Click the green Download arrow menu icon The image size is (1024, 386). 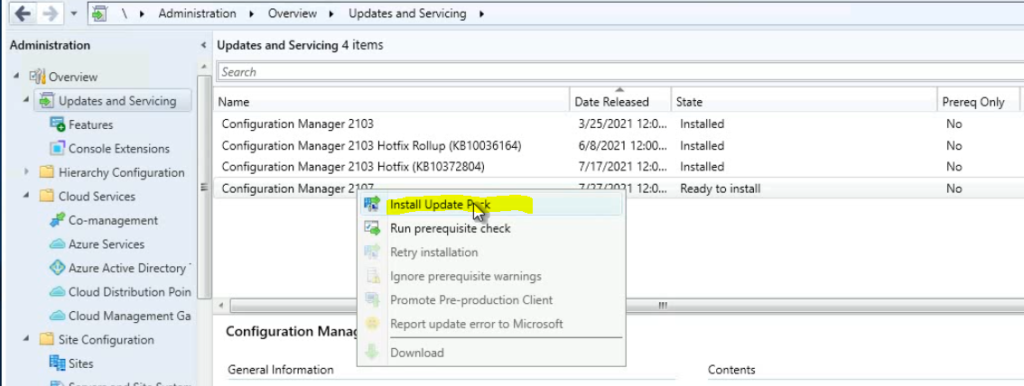click(x=372, y=352)
